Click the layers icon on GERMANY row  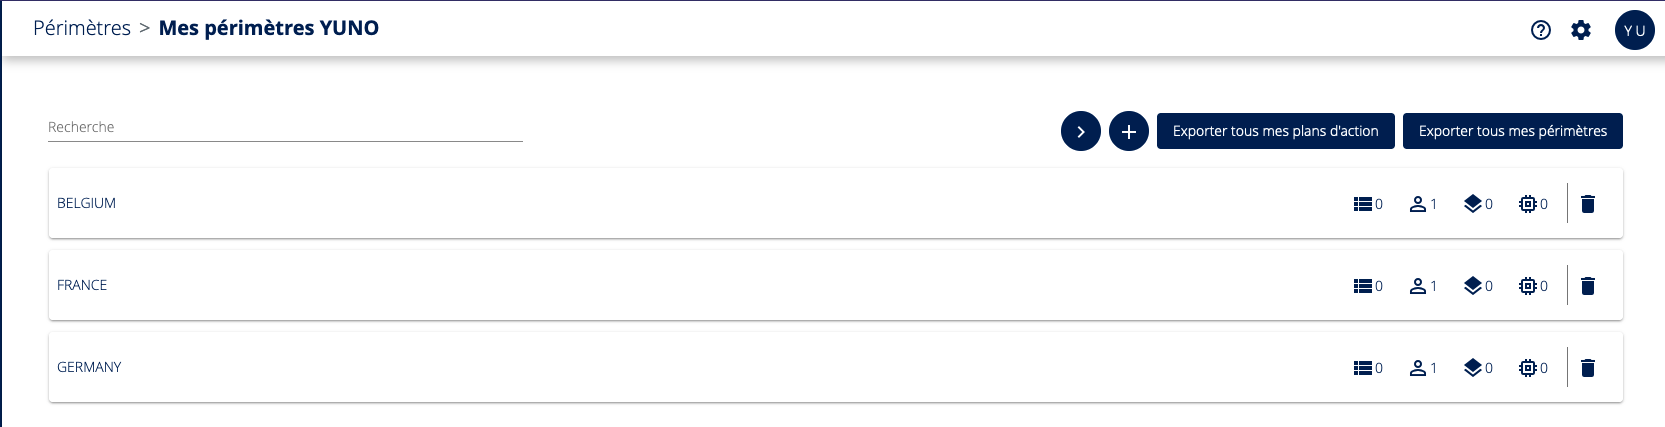coord(1473,368)
